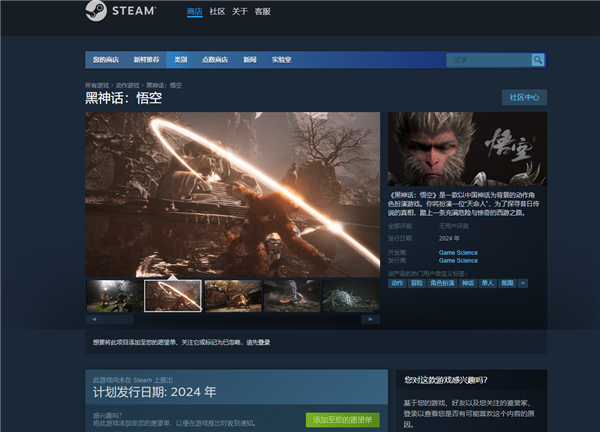The width and height of the screenshot is (600, 432).
Task: Click the Steam logo icon
Action: click(x=96, y=10)
